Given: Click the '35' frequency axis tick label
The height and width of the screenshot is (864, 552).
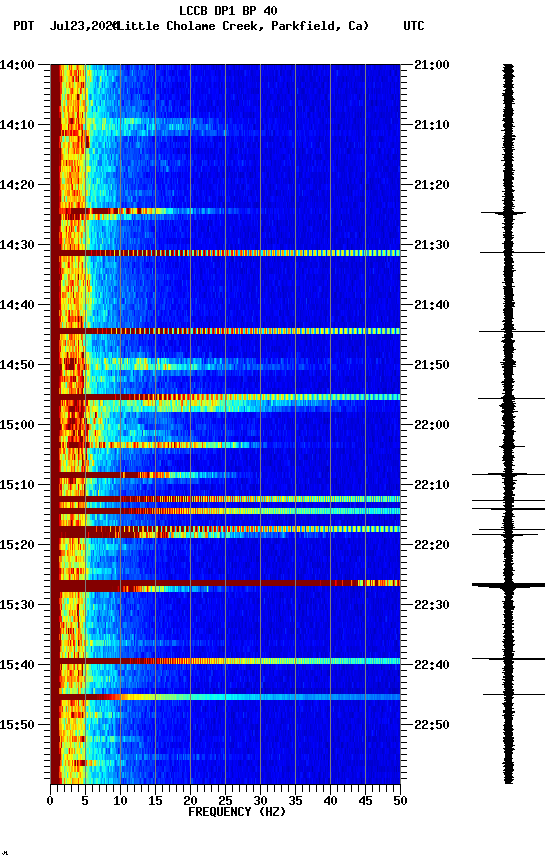Looking at the screenshot, I should [x=295, y=801].
